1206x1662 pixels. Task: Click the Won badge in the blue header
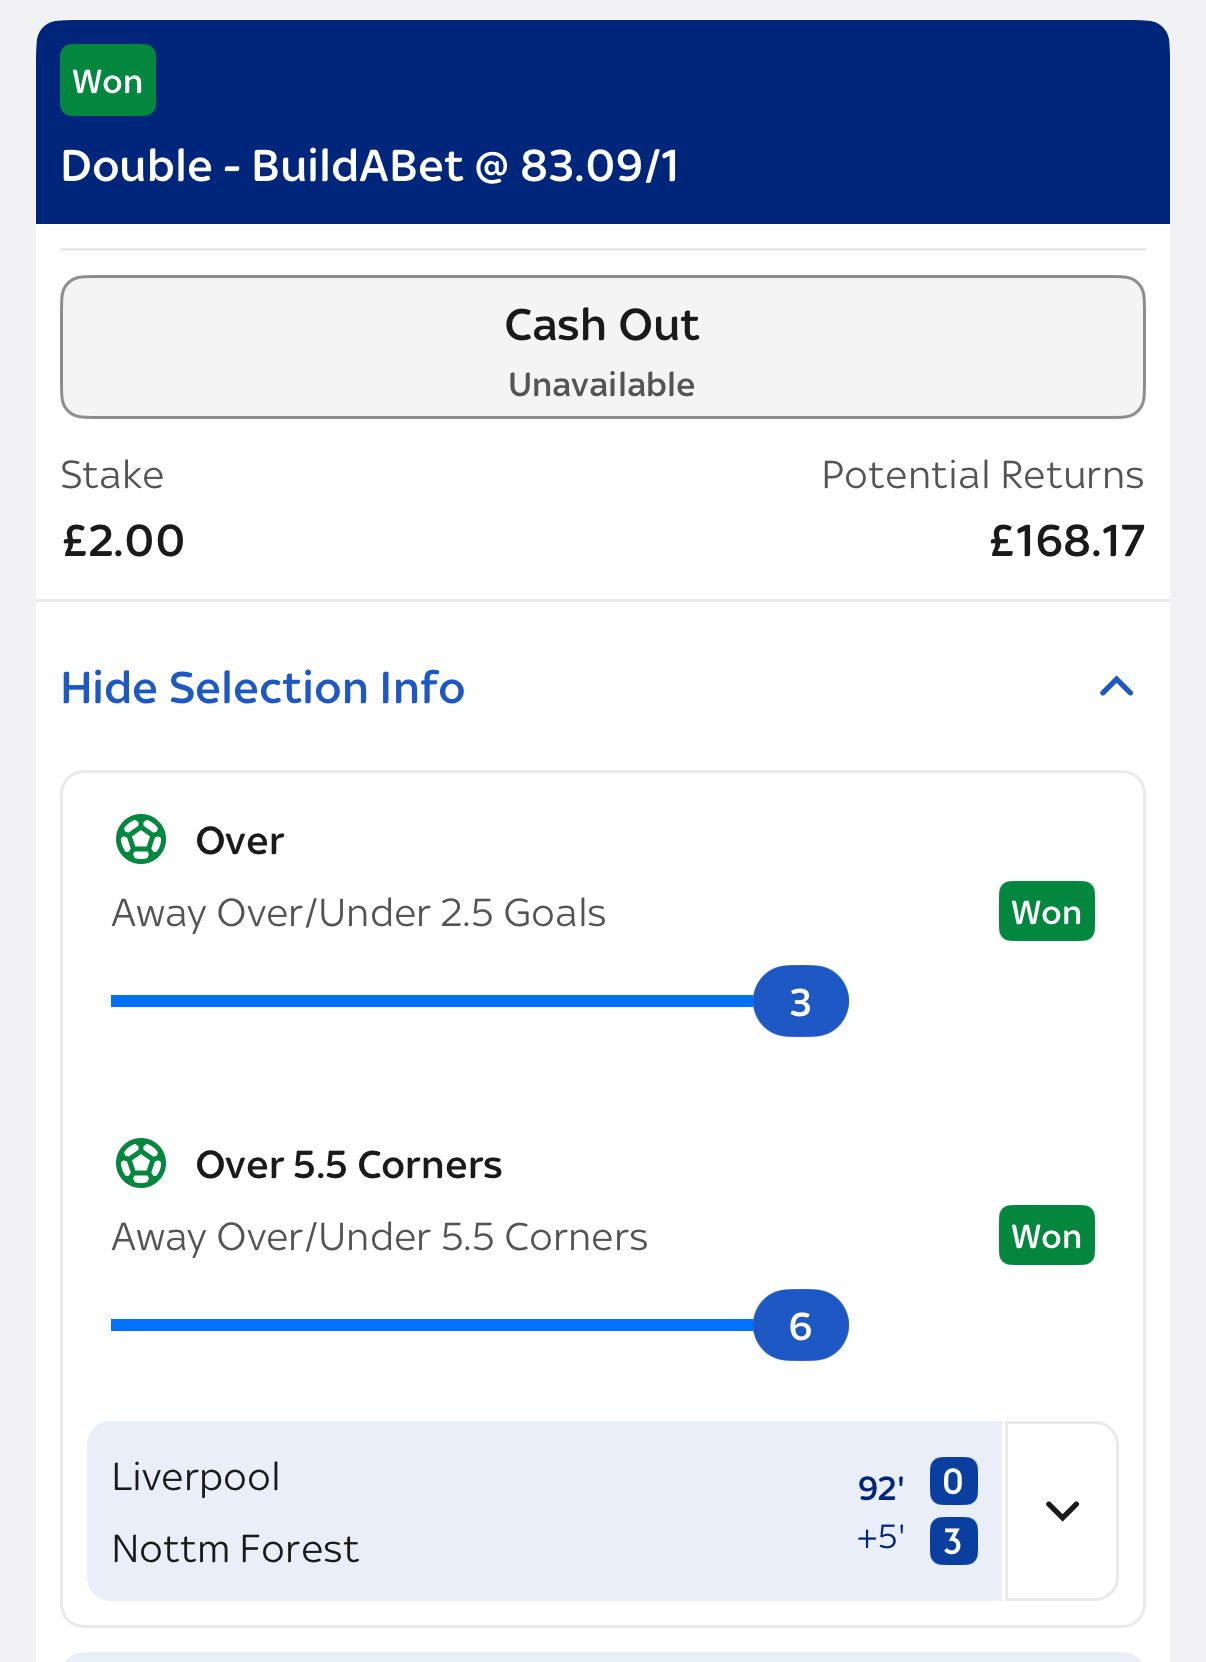108,81
